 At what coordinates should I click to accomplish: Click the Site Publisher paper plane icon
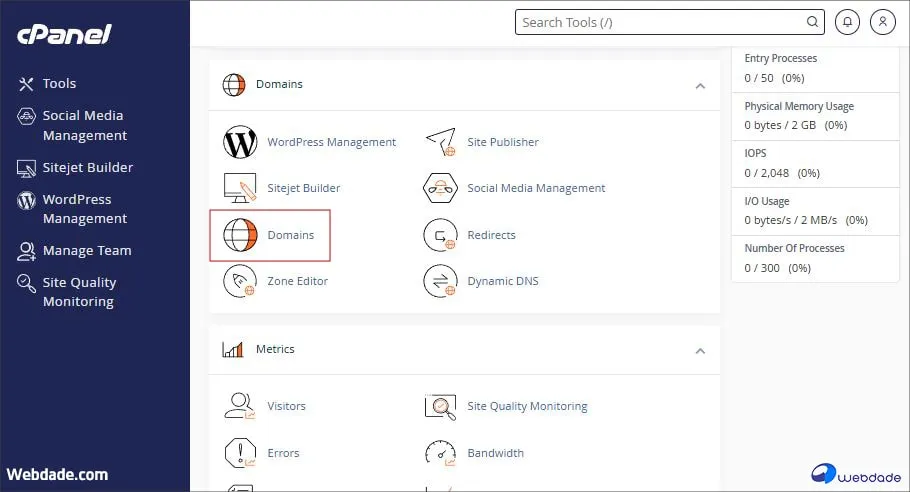pos(441,143)
